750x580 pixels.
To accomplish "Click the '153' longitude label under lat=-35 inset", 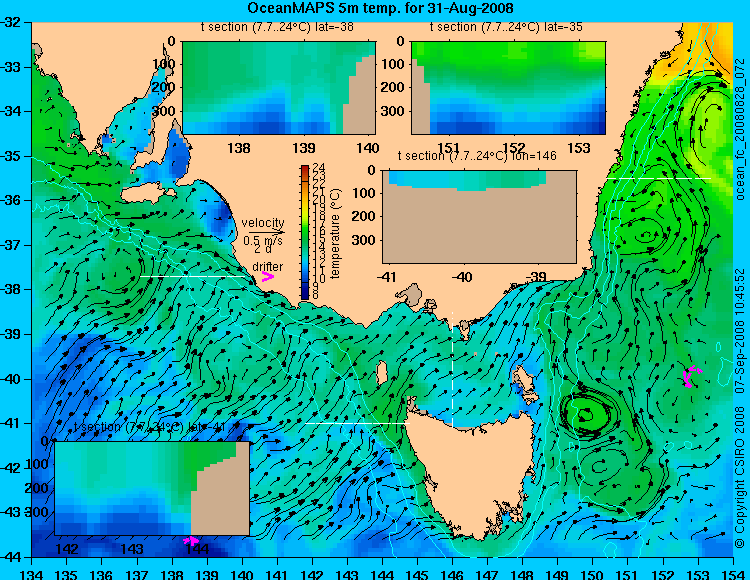I will (579, 148).
